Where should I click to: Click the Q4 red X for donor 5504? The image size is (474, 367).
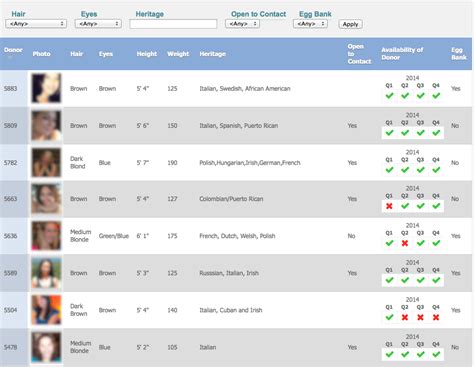coord(436,317)
